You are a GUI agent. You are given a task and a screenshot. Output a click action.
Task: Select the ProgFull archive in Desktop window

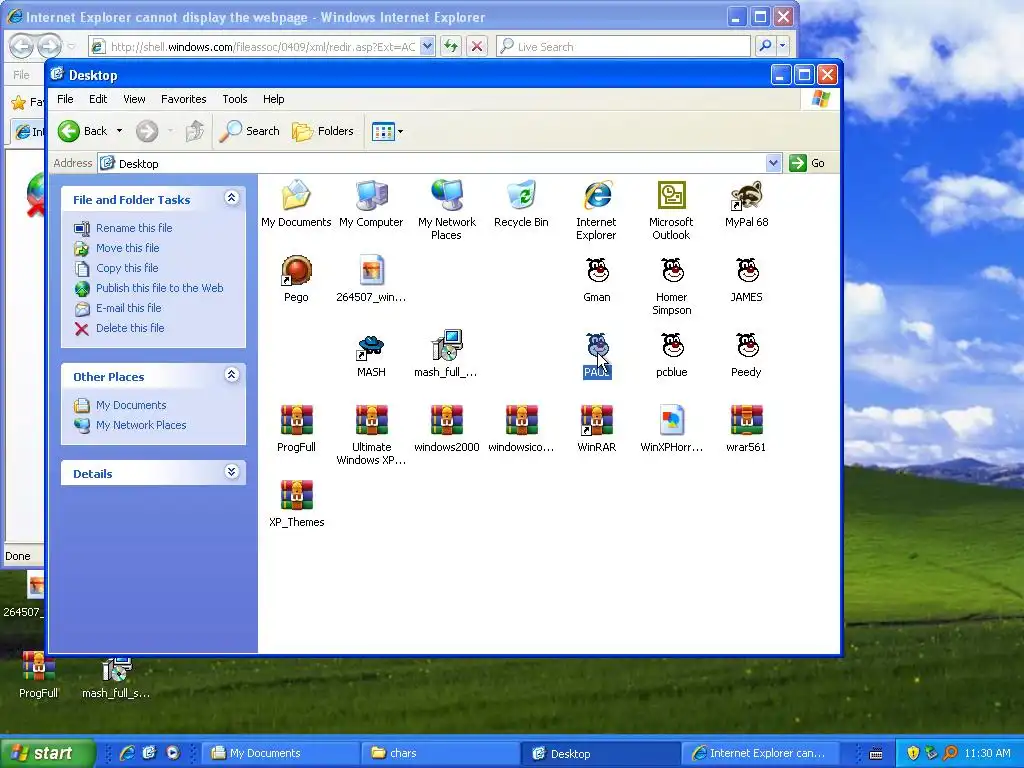tap(296, 421)
